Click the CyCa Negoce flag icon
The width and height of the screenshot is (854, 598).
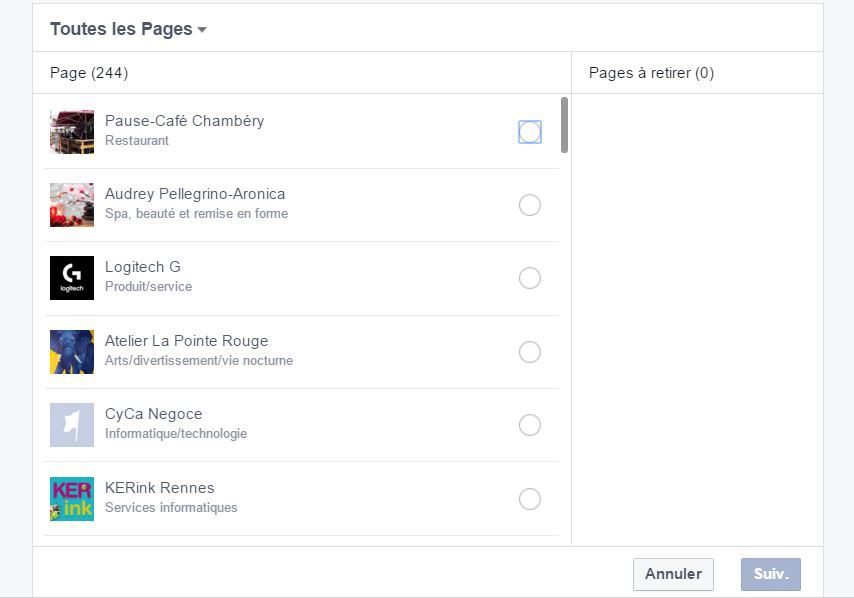tap(71, 424)
